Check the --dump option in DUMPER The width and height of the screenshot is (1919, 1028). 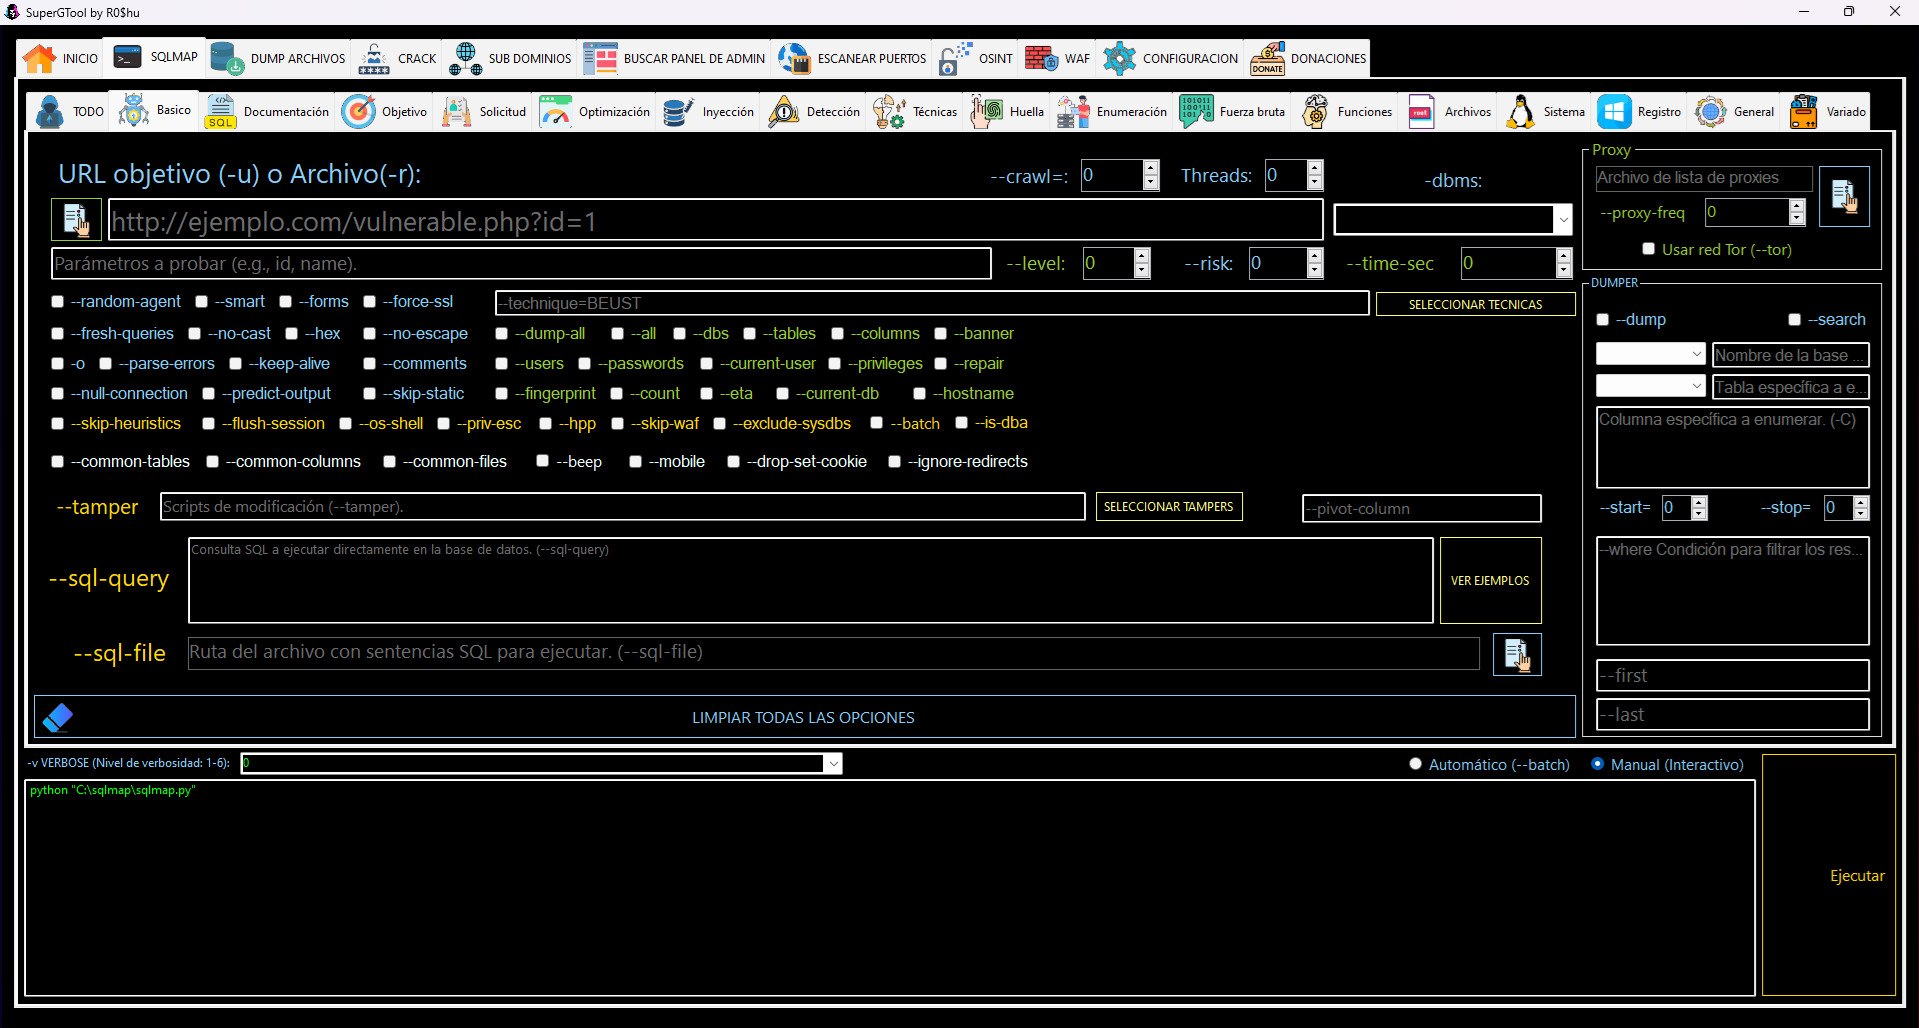coord(1603,320)
